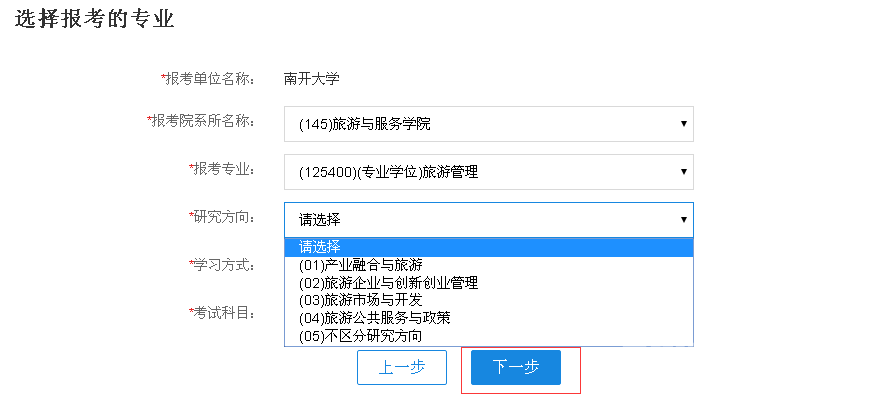Click the arrow on 研究方向 dropdown
This screenshot has height=401, width=886.
tap(684, 220)
